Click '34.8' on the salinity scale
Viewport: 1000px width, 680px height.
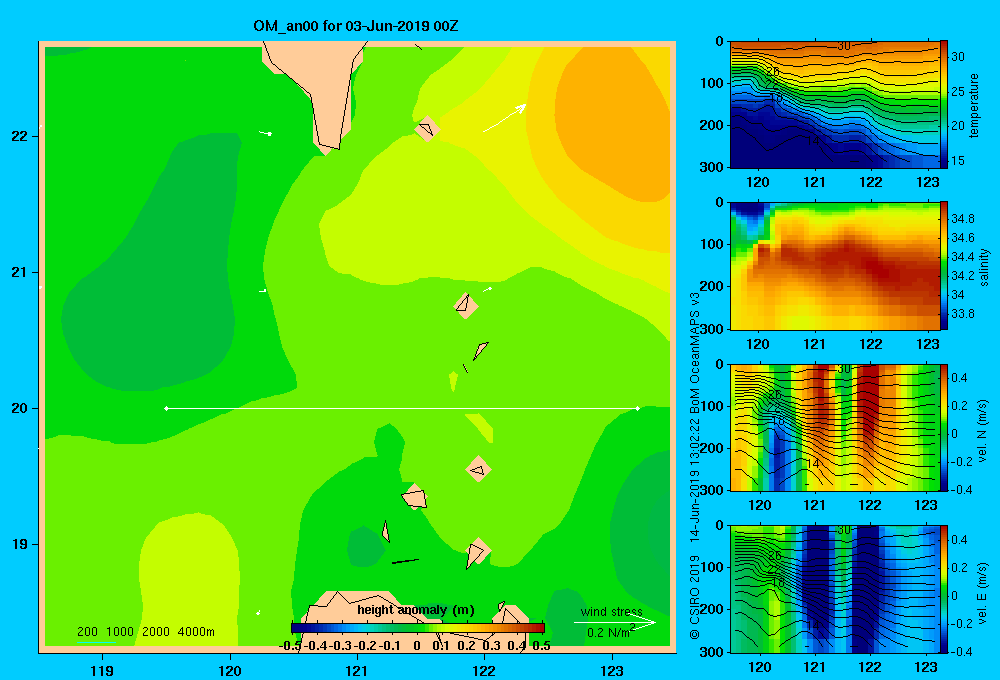click(x=962, y=218)
